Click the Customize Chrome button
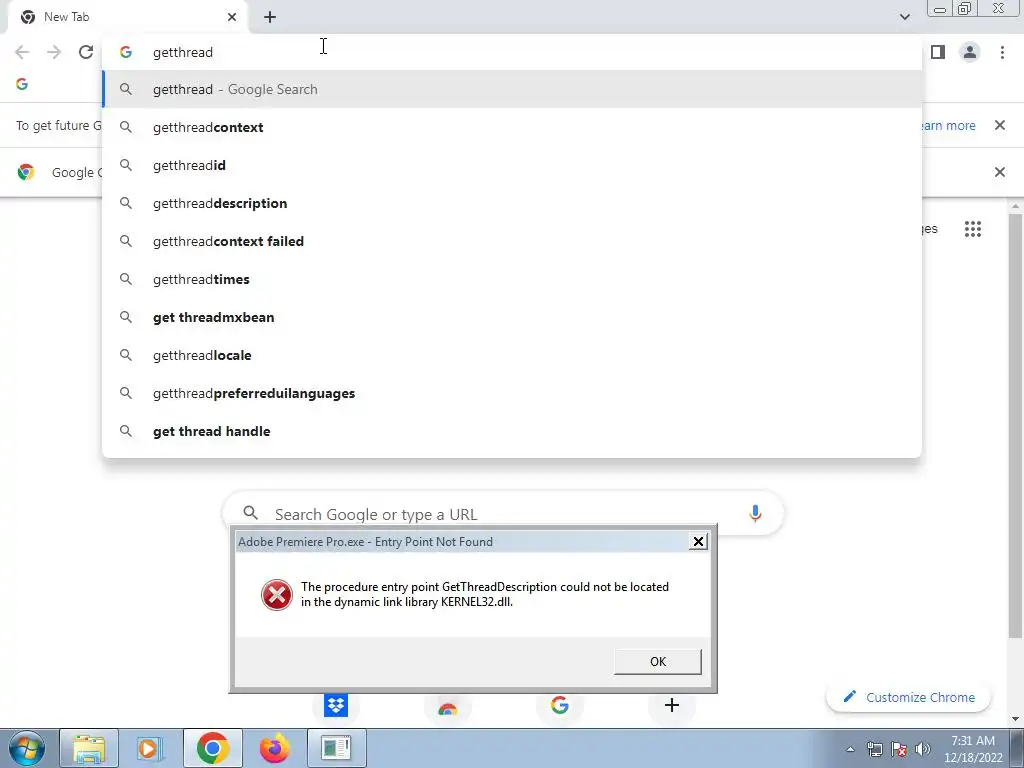 pyautogui.click(x=908, y=697)
